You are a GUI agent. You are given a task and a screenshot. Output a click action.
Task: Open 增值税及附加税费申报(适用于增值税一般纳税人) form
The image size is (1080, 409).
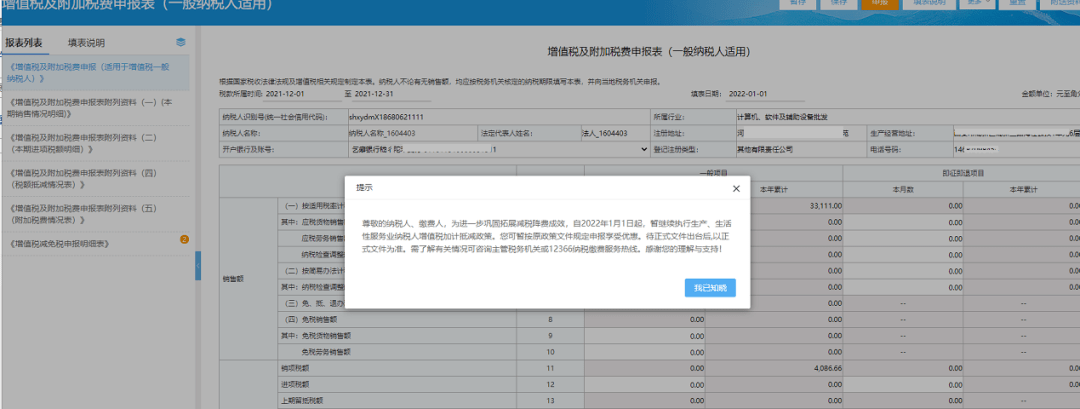95,73
